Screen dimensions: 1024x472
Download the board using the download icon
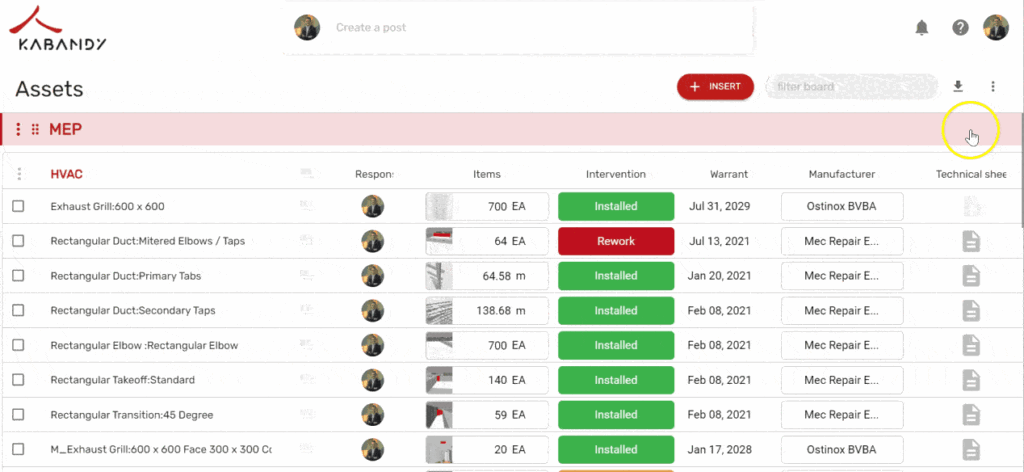coord(958,87)
